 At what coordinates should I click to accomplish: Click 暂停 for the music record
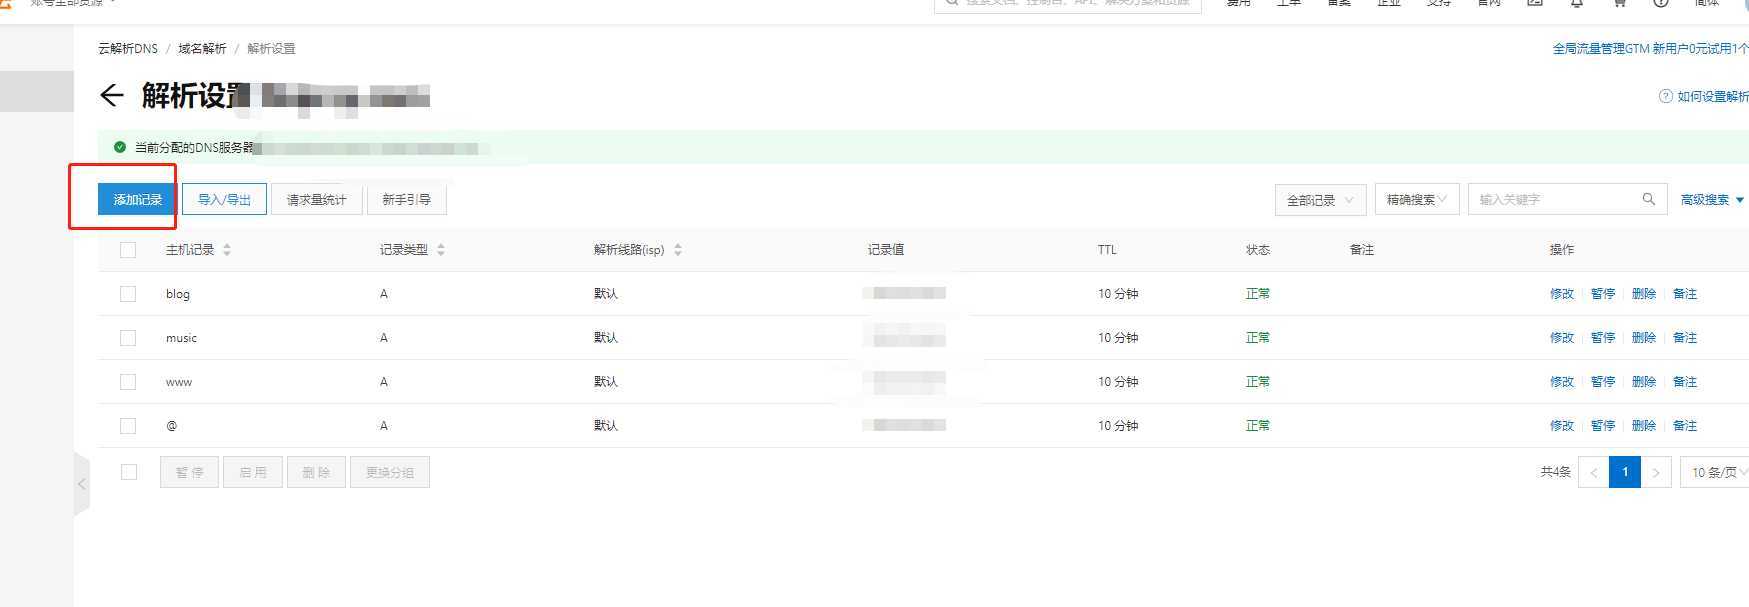[1603, 338]
